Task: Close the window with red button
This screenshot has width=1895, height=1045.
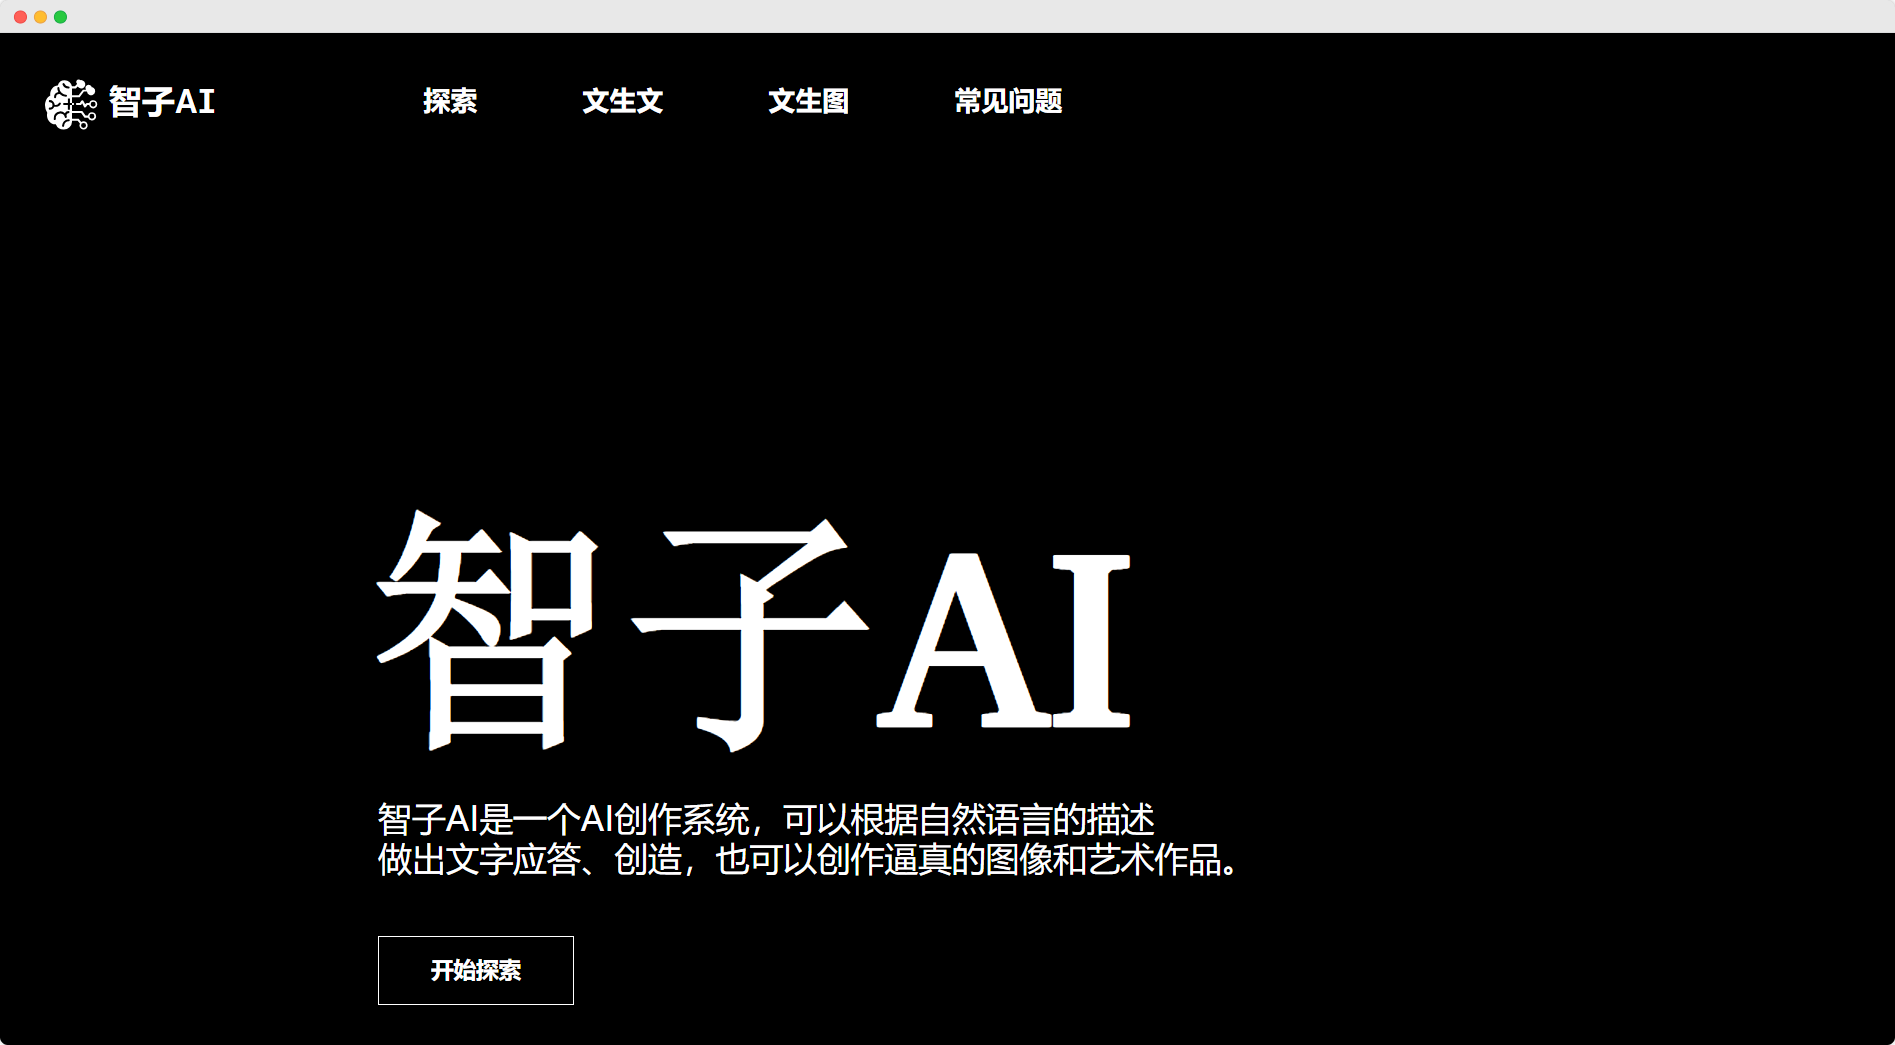Action: coord(20,17)
